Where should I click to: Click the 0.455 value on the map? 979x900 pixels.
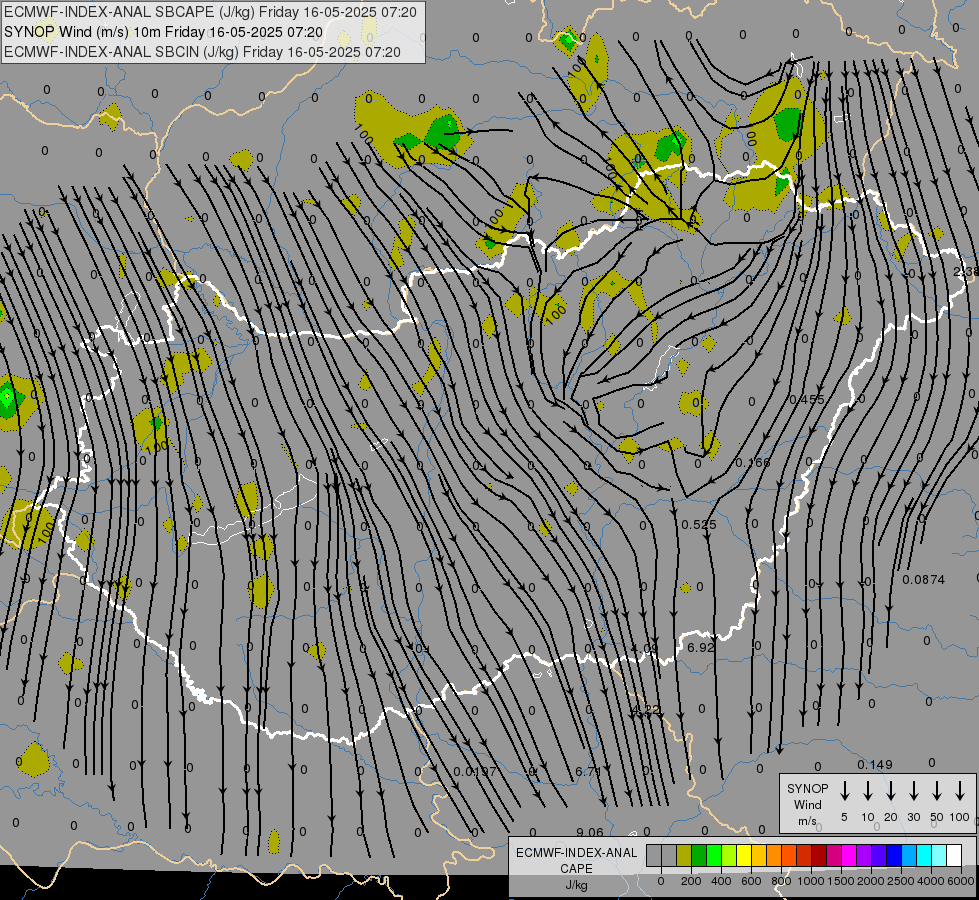pos(807,399)
